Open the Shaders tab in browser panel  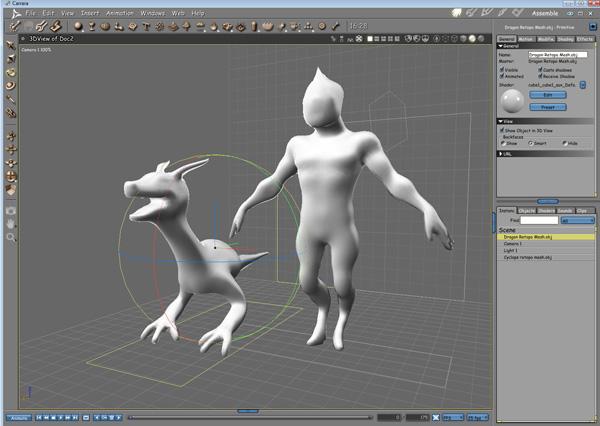point(546,211)
